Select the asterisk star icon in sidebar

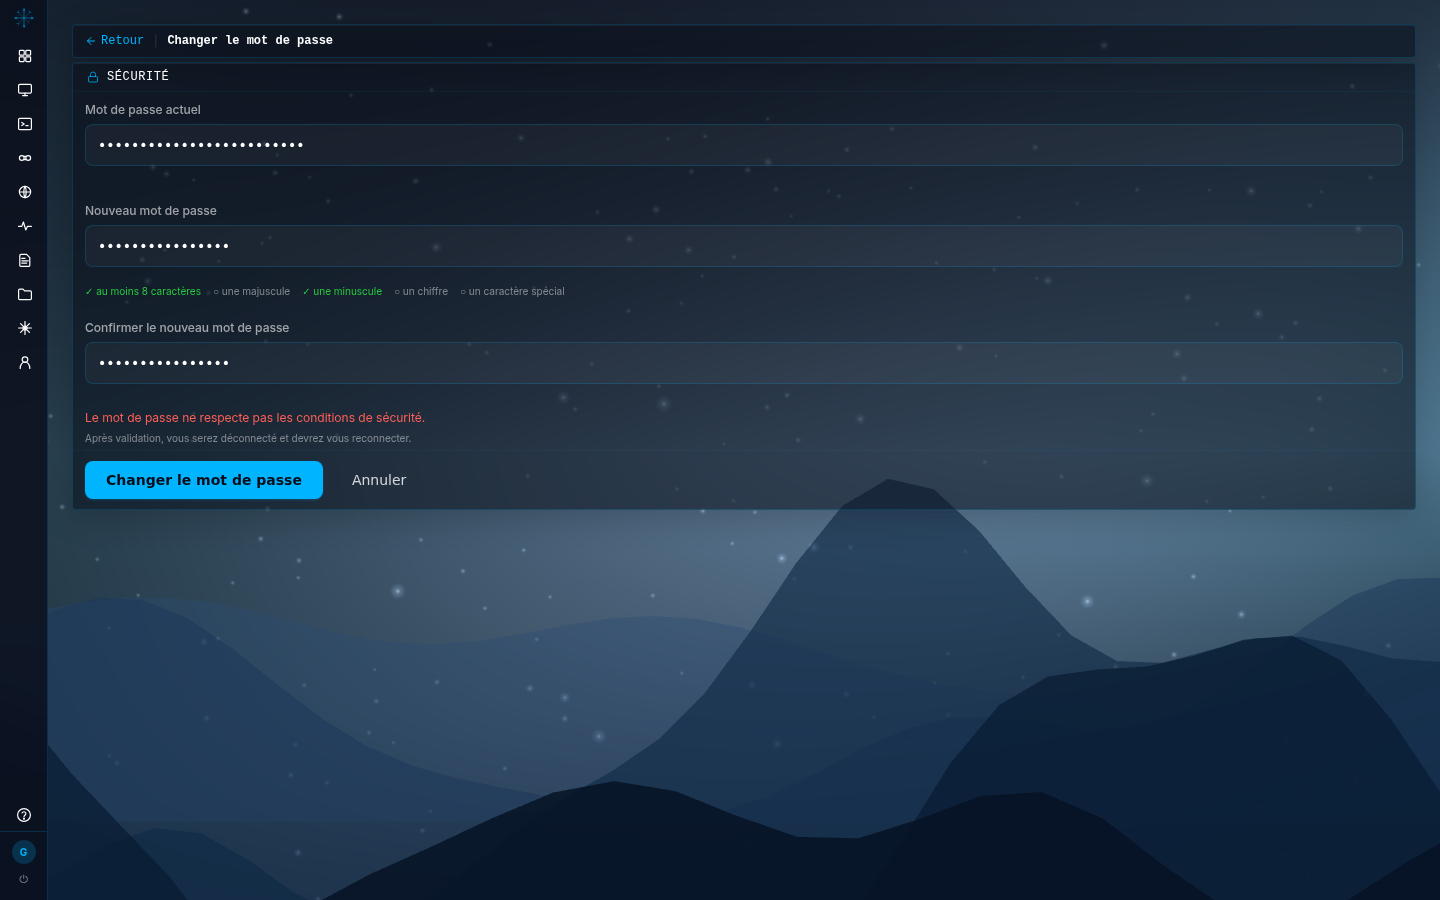point(25,328)
